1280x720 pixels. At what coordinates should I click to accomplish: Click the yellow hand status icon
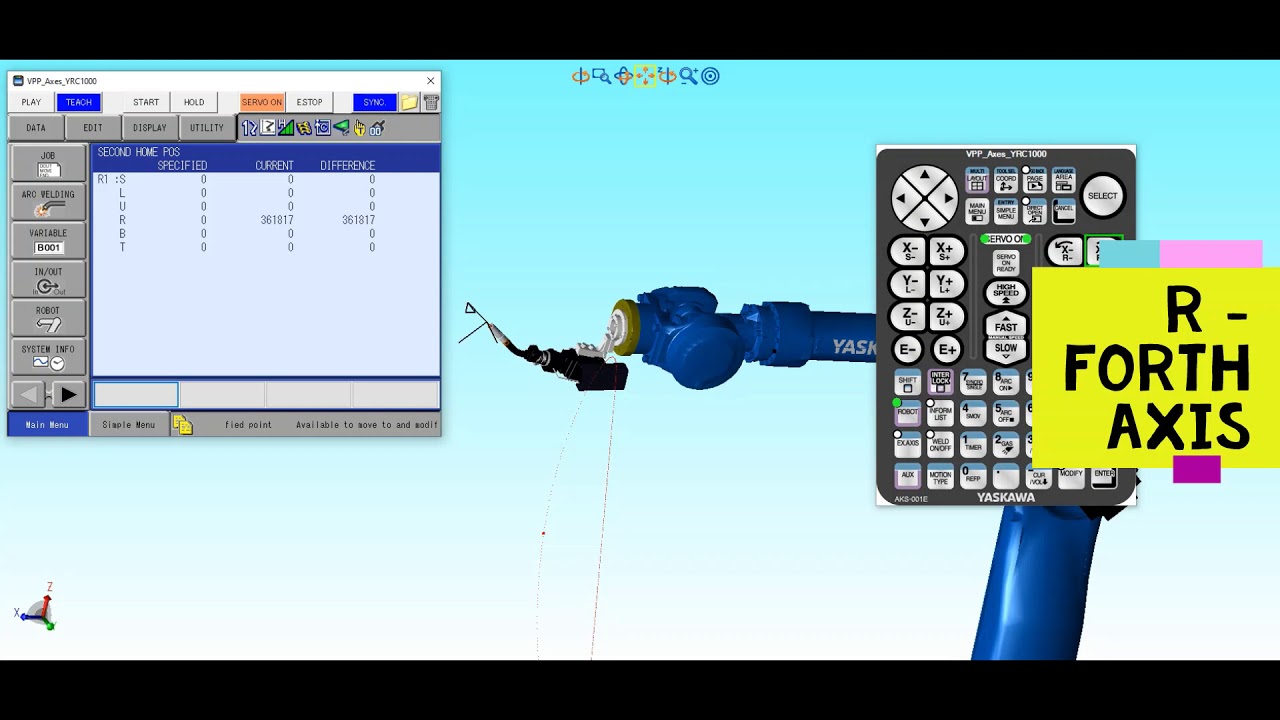359,128
